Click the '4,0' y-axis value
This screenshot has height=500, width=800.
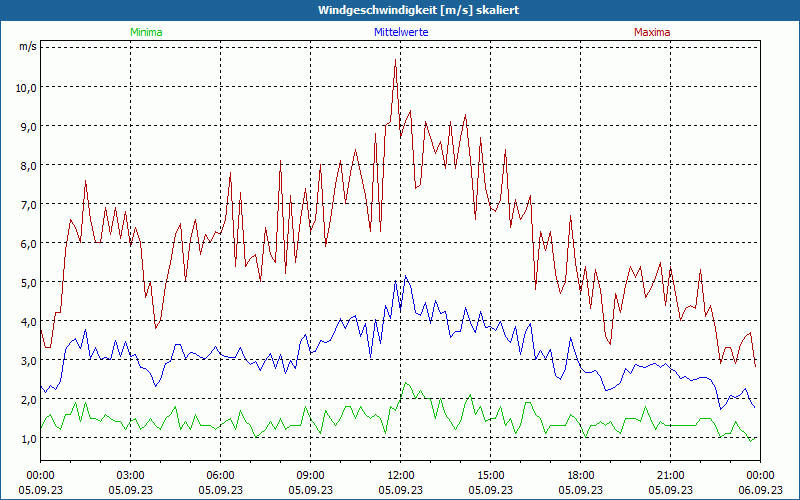[29, 321]
